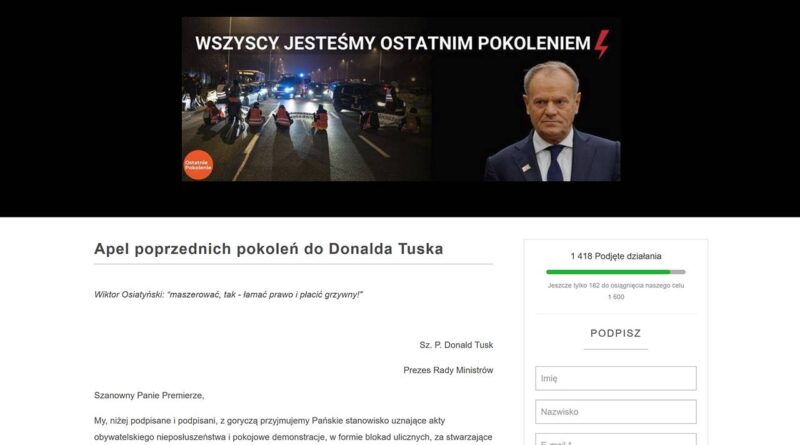The image size is (800, 445).
Task: Click the goal number 1 600
Action: 616,297
